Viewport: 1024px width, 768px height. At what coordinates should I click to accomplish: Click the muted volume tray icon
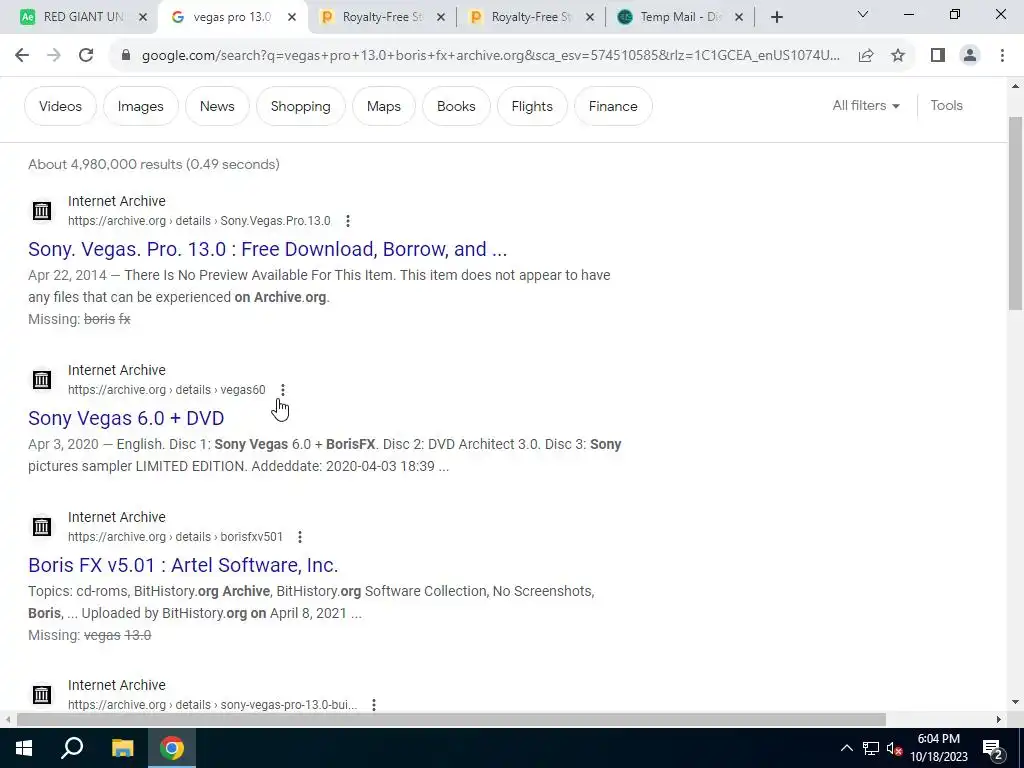[x=895, y=748]
